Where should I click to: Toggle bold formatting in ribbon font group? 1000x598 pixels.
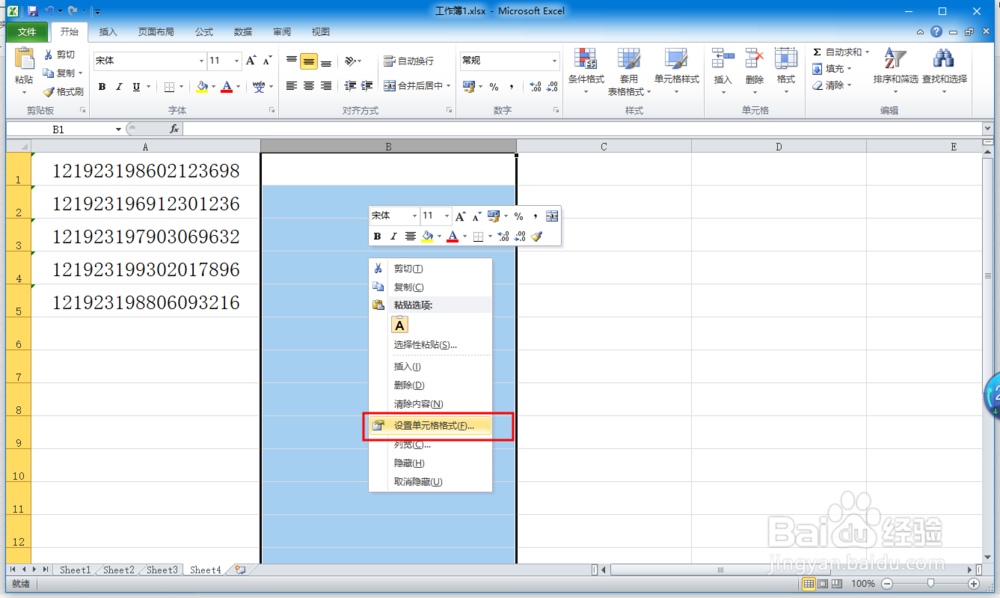[102, 87]
